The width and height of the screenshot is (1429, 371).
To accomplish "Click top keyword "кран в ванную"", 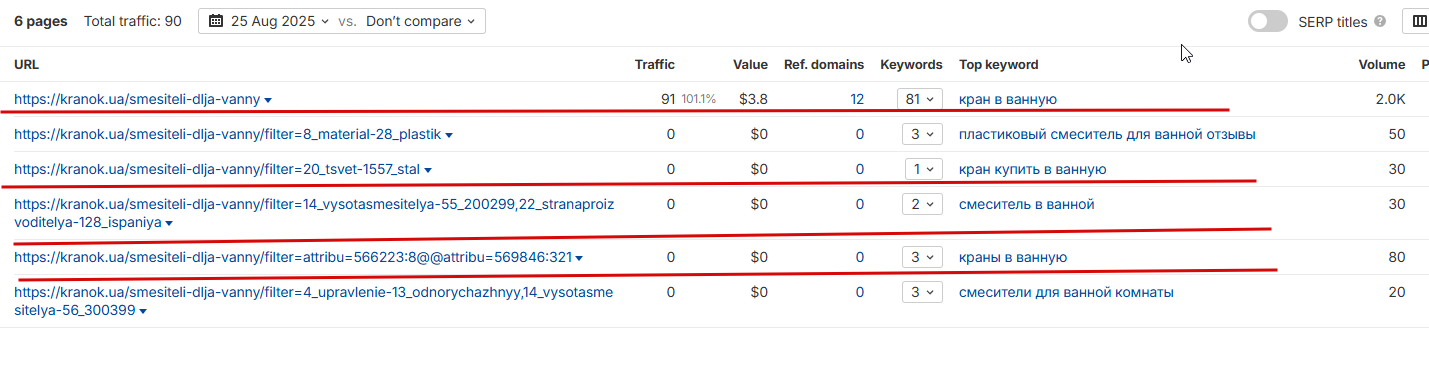I will coord(1008,99).
